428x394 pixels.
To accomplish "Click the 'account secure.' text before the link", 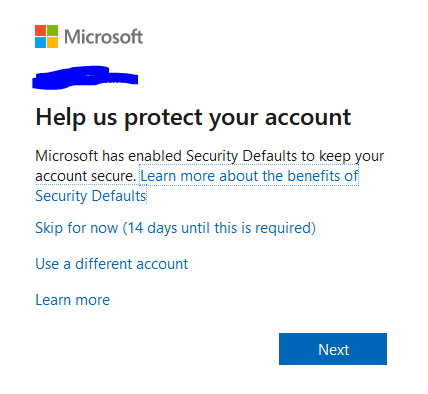I will [86, 176].
